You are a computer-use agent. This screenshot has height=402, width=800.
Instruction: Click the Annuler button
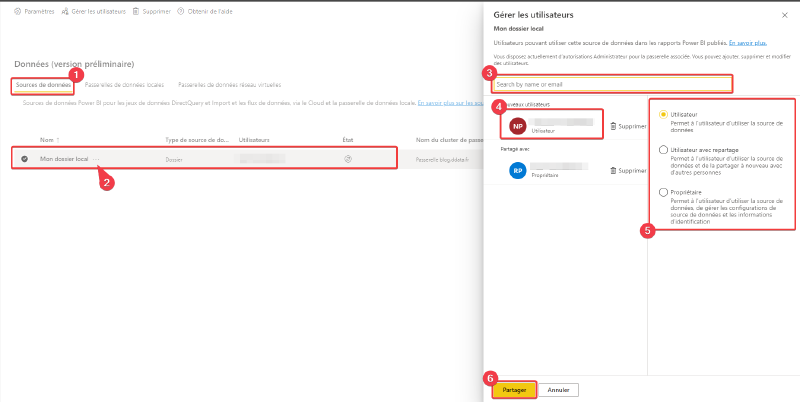pos(559,390)
